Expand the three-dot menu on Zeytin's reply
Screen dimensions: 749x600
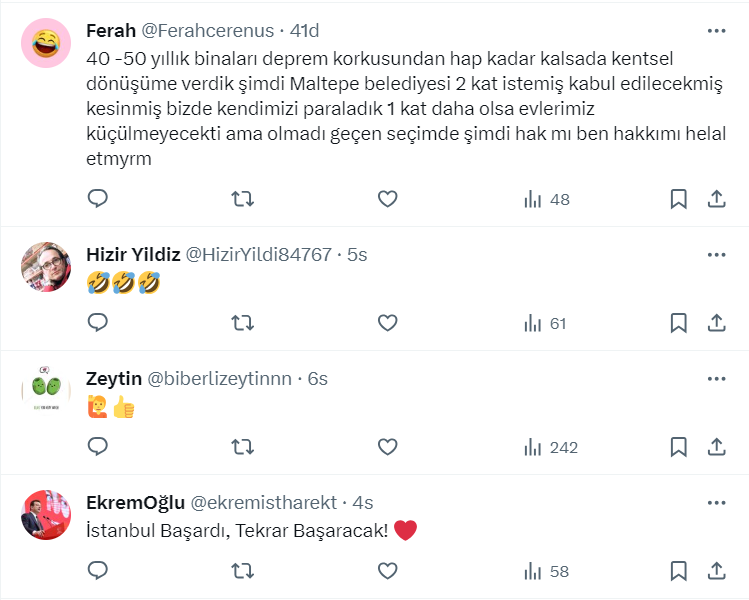716,379
